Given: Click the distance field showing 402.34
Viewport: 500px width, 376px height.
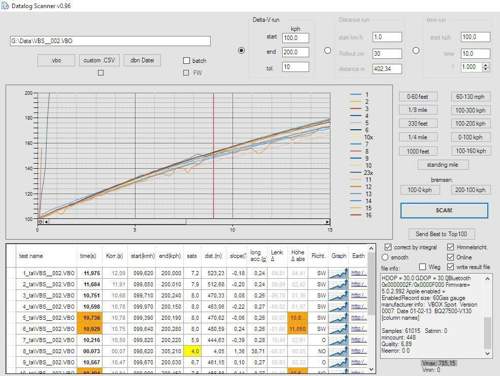Looking at the screenshot, I should point(387,69).
